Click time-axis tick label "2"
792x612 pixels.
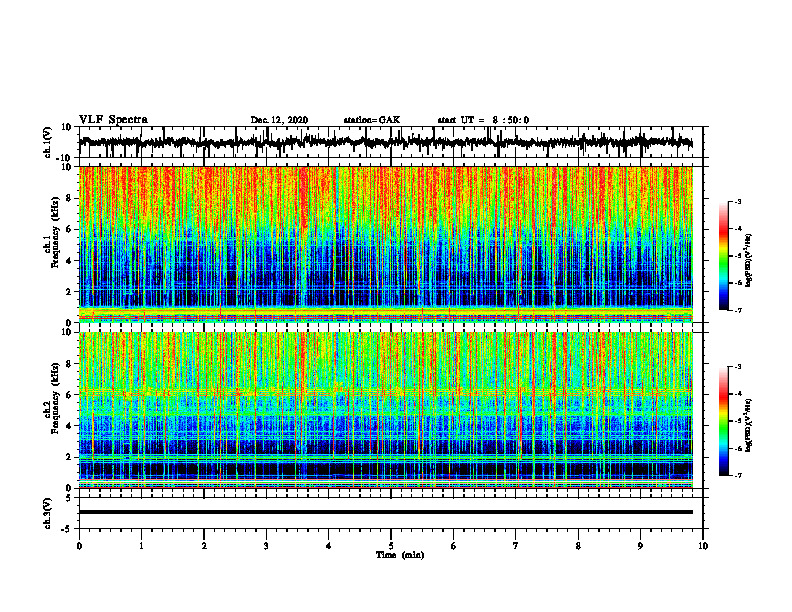[x=204, y=546]
